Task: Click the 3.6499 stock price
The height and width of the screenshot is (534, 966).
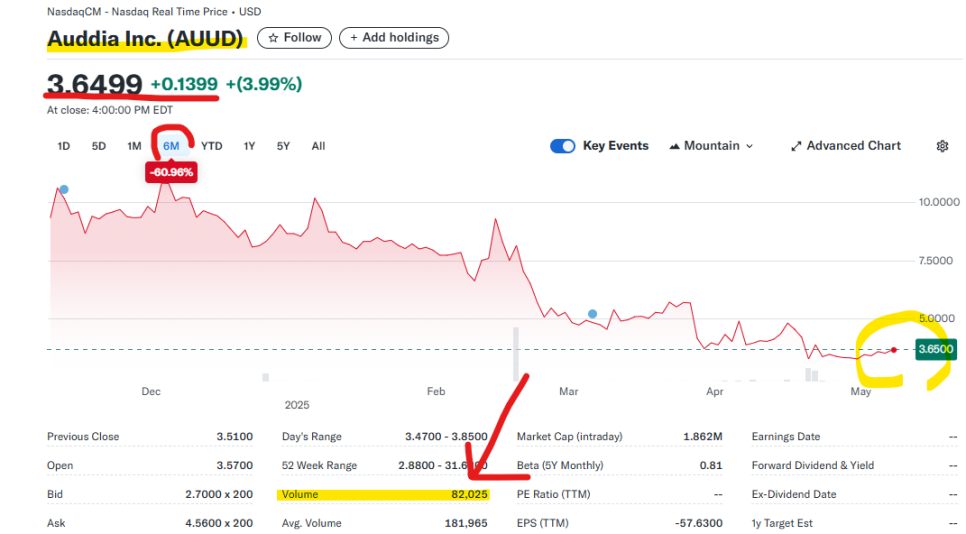Action: coord(95,84)
